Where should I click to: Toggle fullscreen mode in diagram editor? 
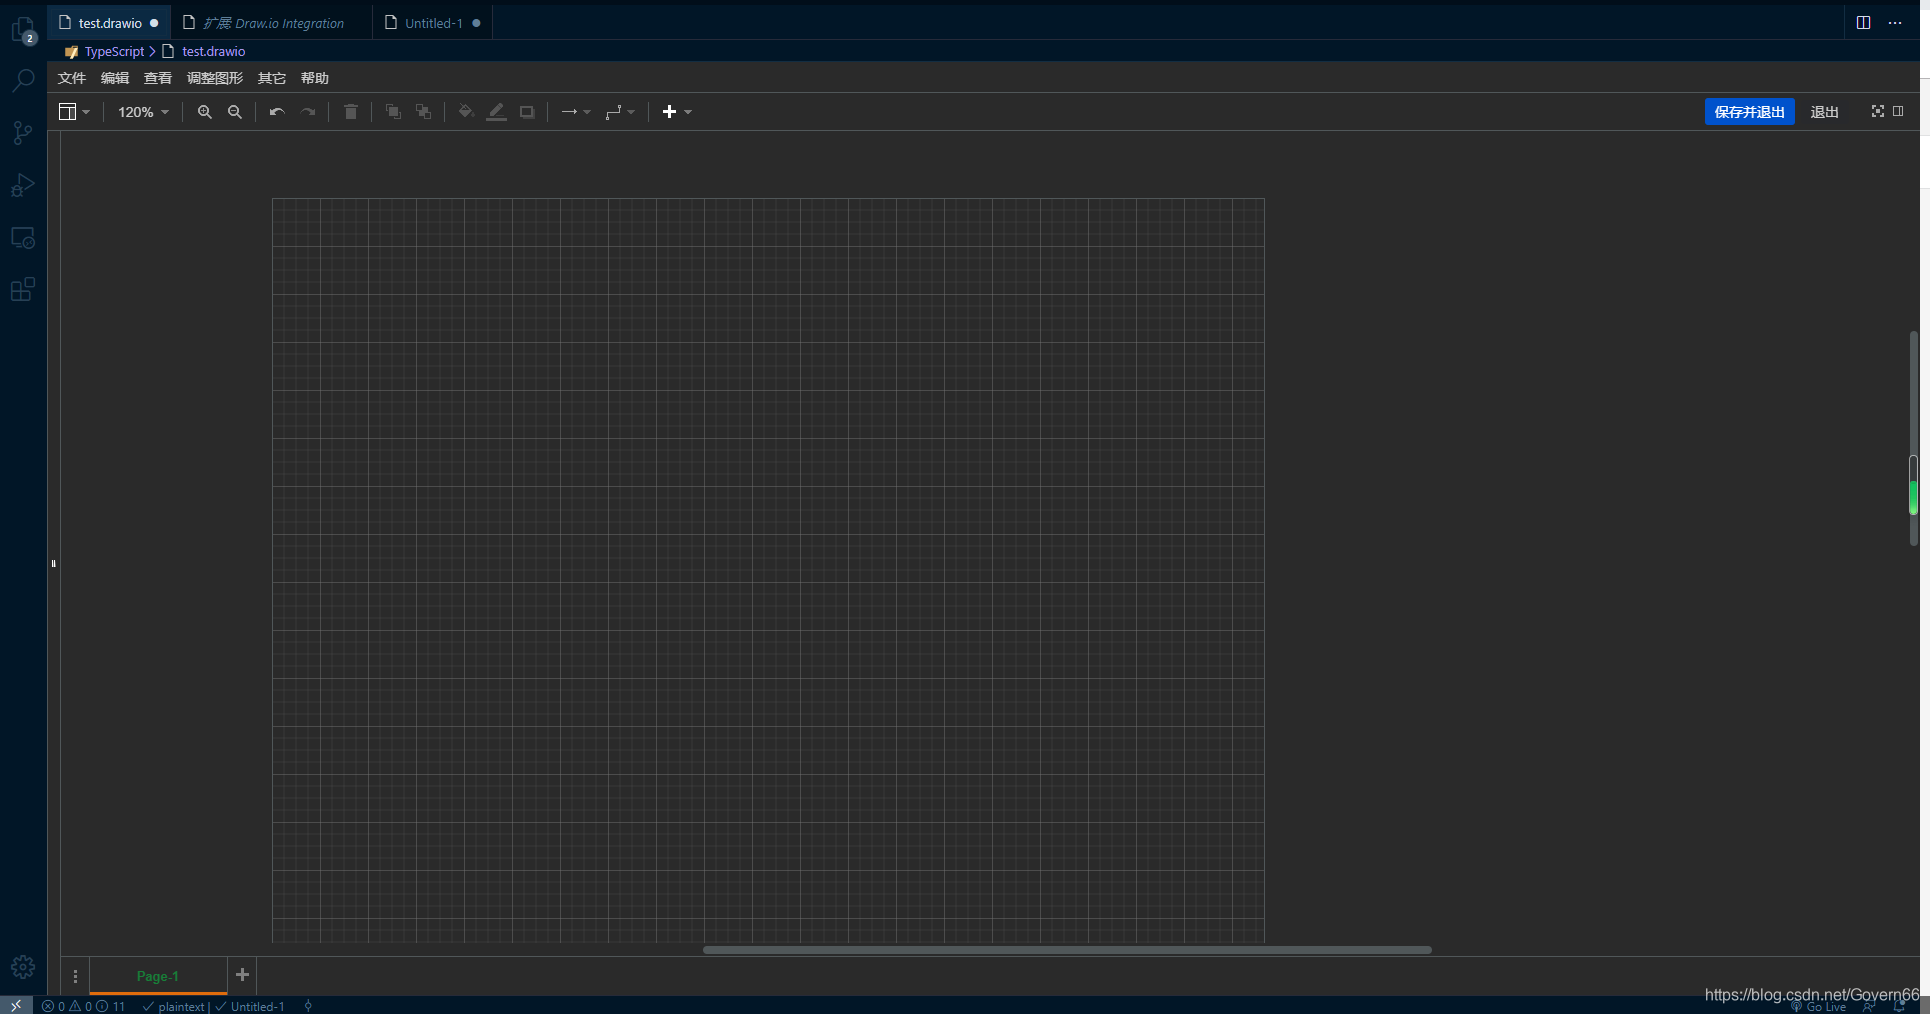(1878, 111)
